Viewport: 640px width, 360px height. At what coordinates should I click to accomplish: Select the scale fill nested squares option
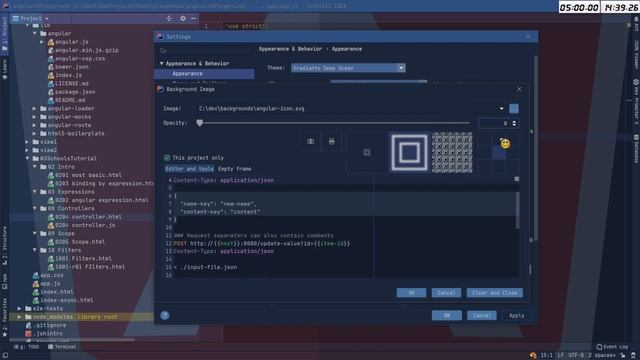pos(409,152)
